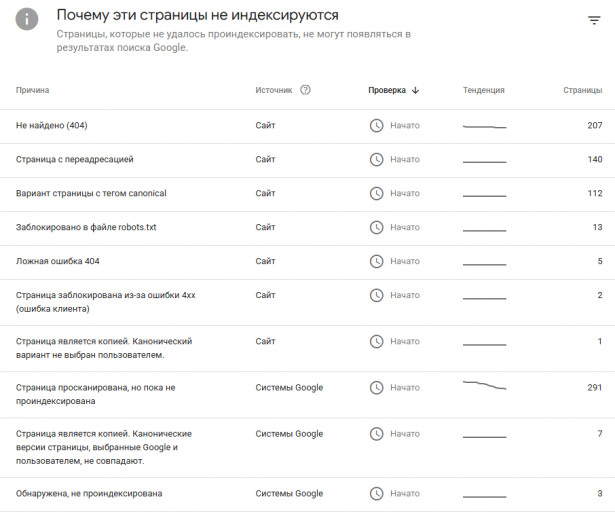The width and height of the screenshot is (615, 512).
Task: Open Страница заблокирована из-за ошибки 4xx row
Action: tap(308, 302)
